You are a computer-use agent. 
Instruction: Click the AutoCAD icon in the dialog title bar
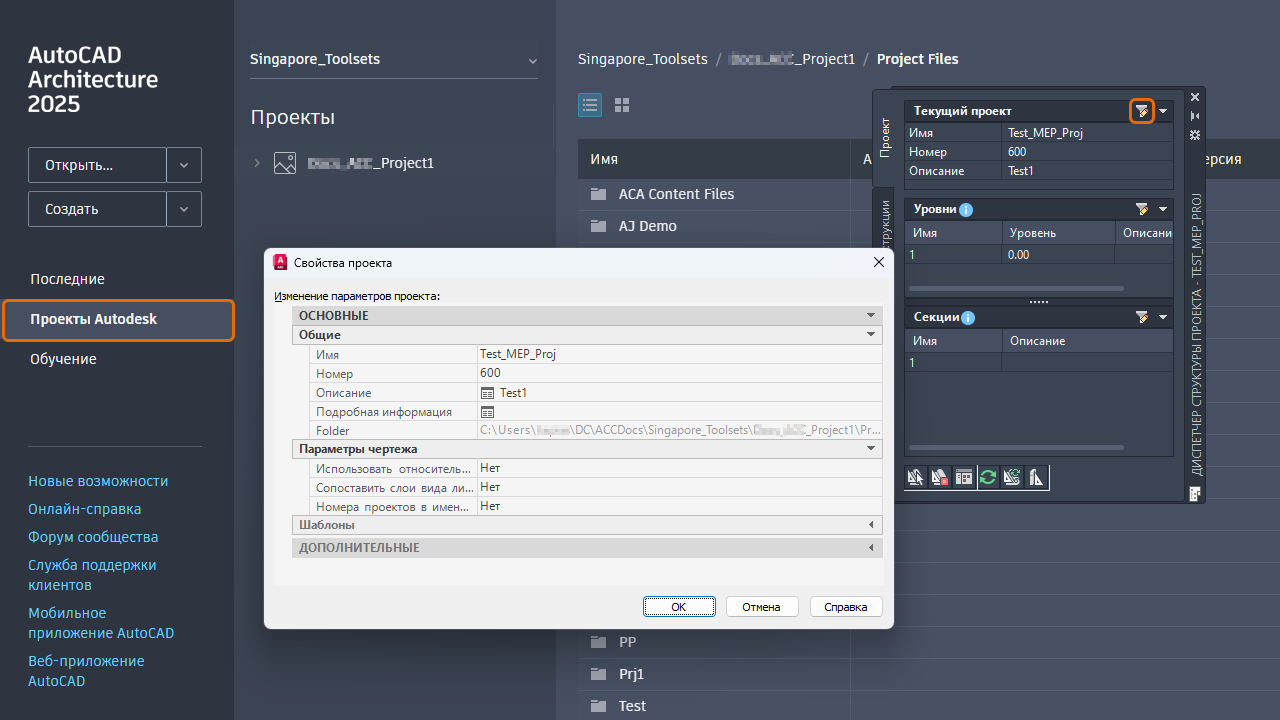[281, 262]
